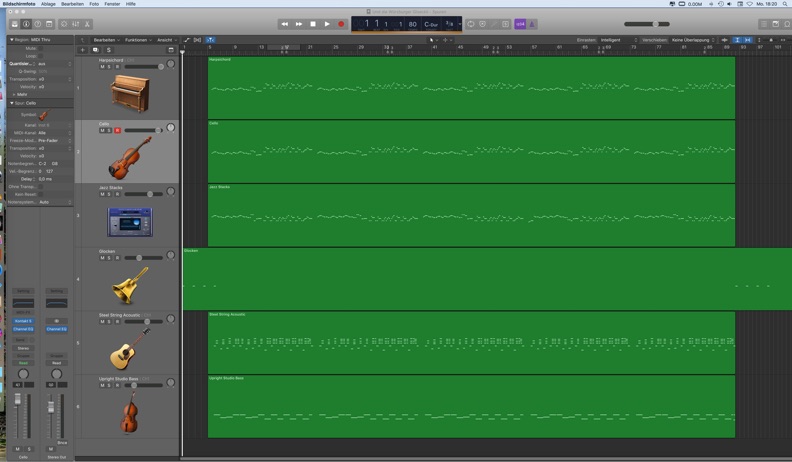Open the Verschieben Keine Überlappung dropdown
Image resolution: width=792 pixels, height=462 pixels.
pos(694,40)
